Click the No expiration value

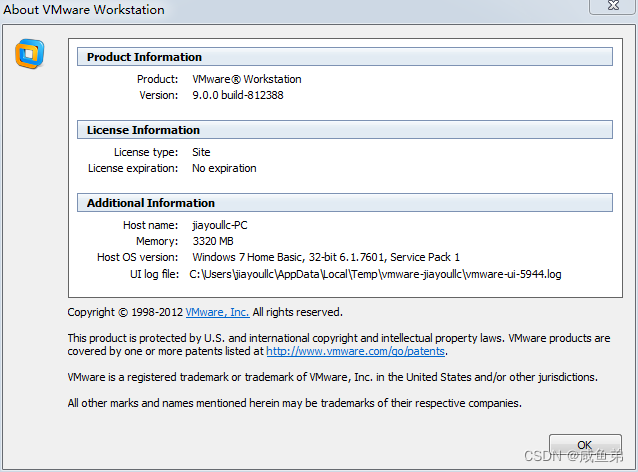[224, 168]
